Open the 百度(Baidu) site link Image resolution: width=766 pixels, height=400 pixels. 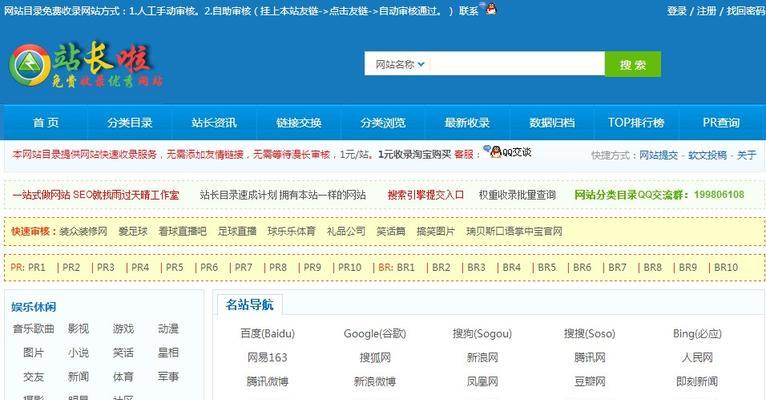tap(267, 334)
